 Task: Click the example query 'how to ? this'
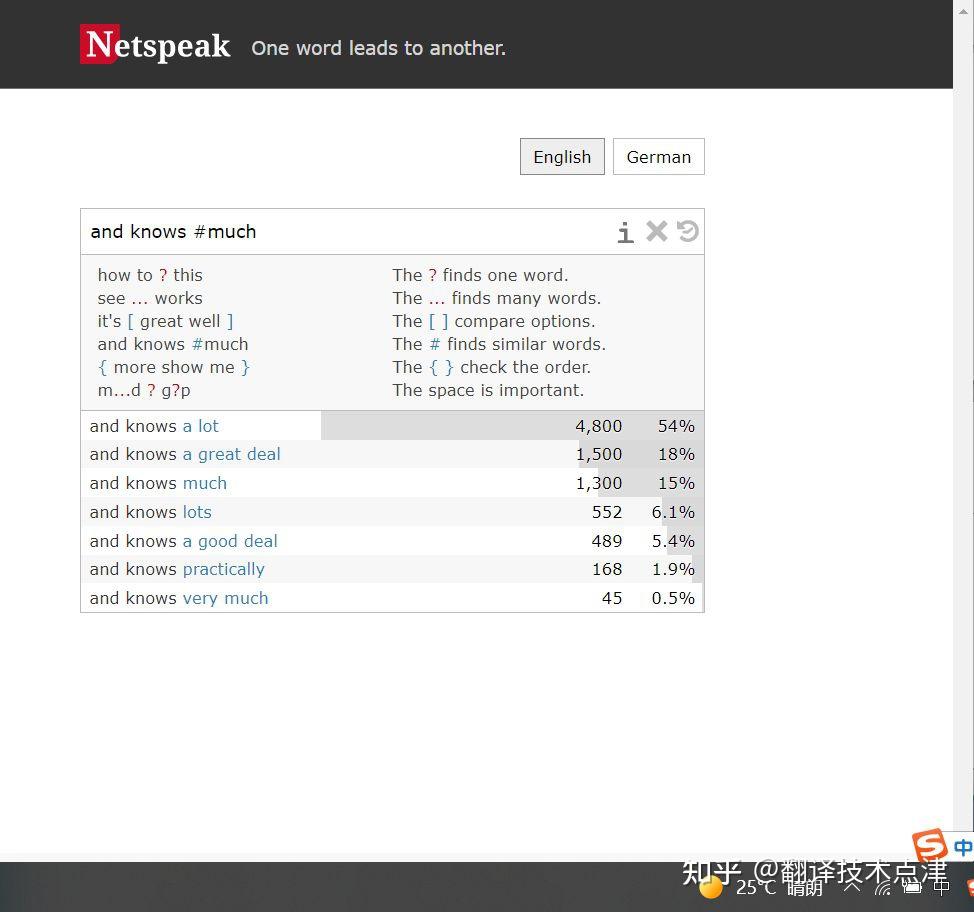click(x=150, y=275)
